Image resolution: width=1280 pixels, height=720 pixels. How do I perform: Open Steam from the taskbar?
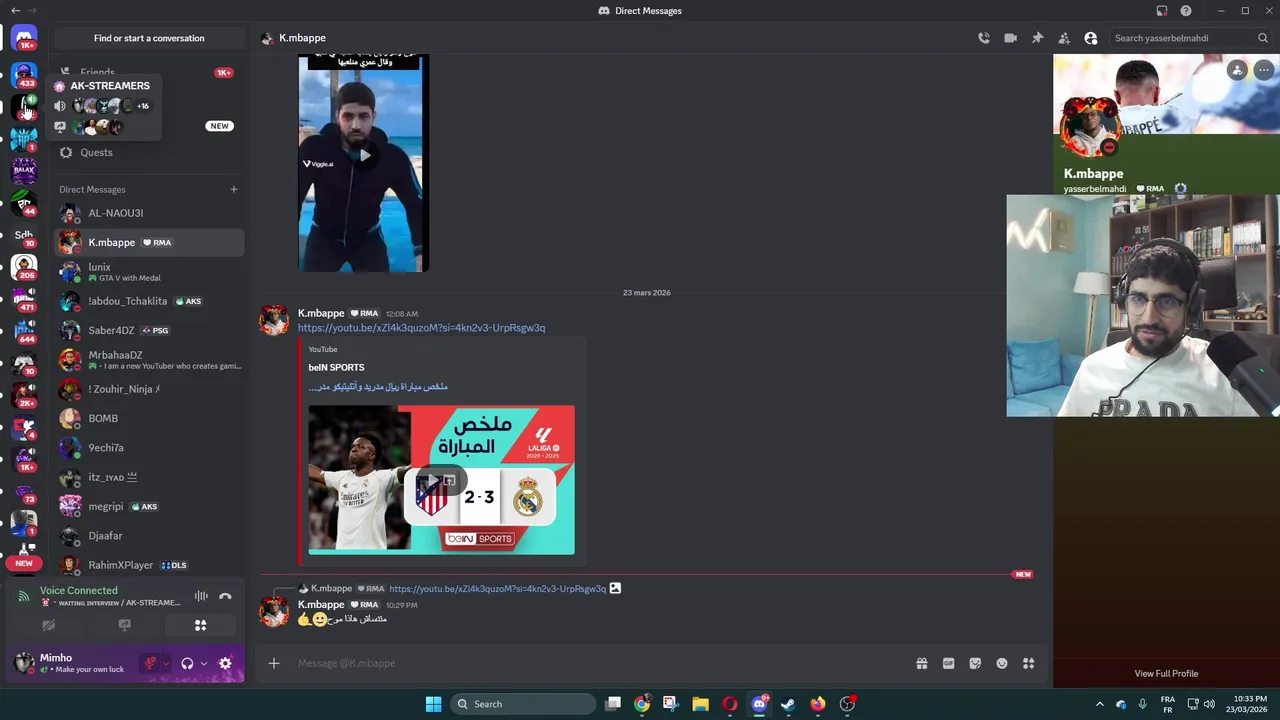coord(788,704)
